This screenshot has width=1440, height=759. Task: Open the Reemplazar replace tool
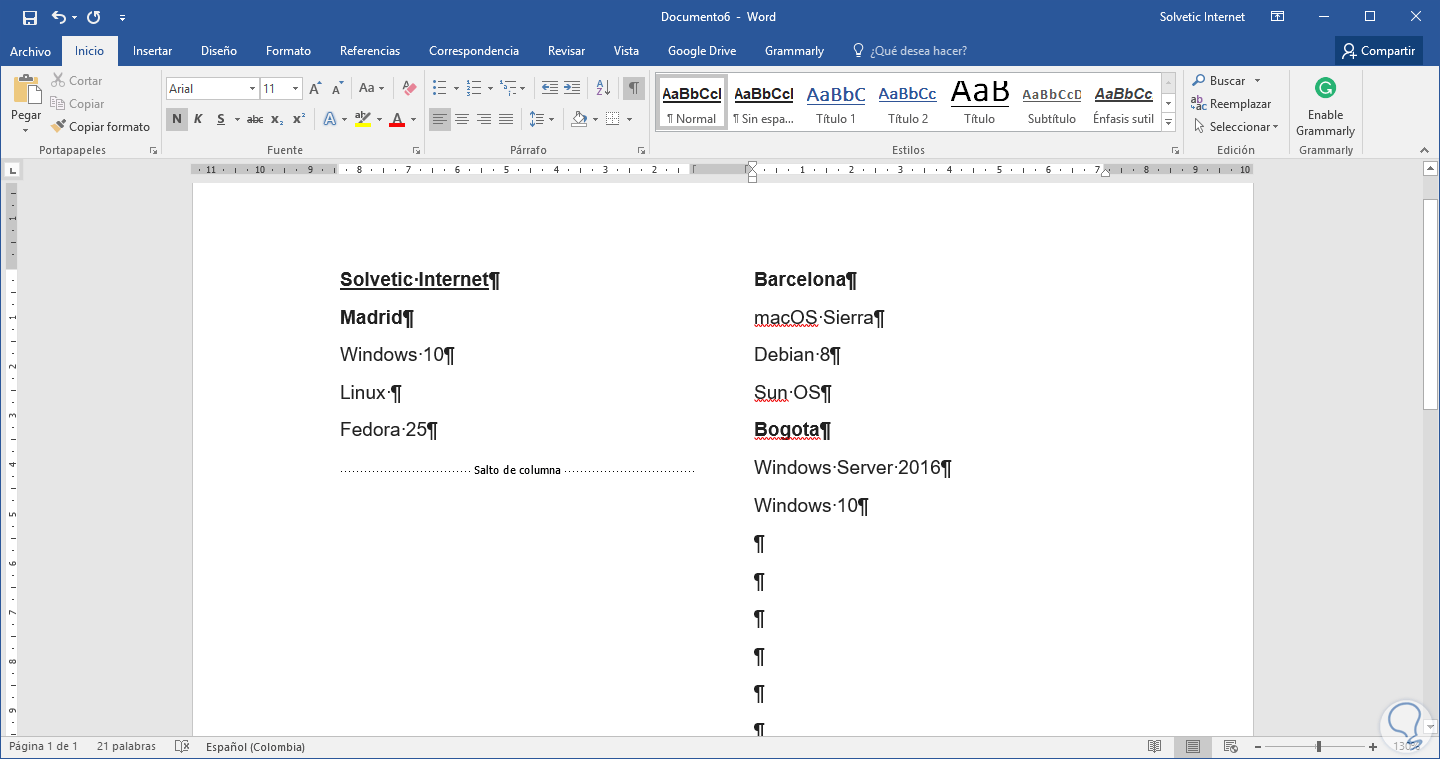[1231, 104]
